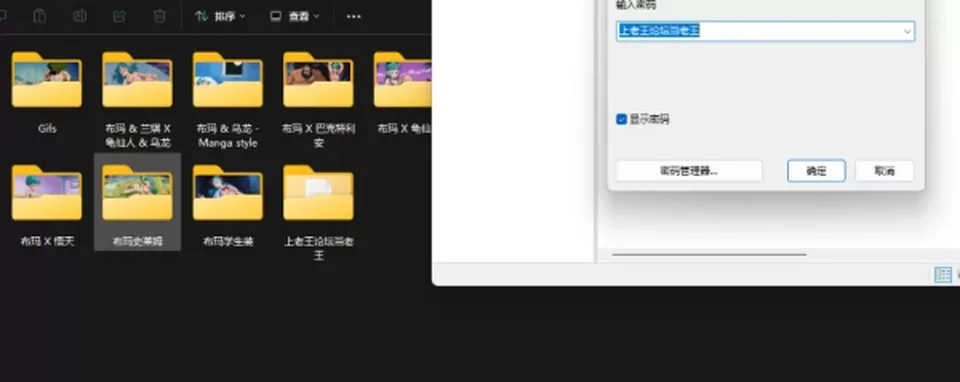Select the 上老王论坛当老王 folder
Viewport: 960px width, 382px height.
[x=318, y=211]
